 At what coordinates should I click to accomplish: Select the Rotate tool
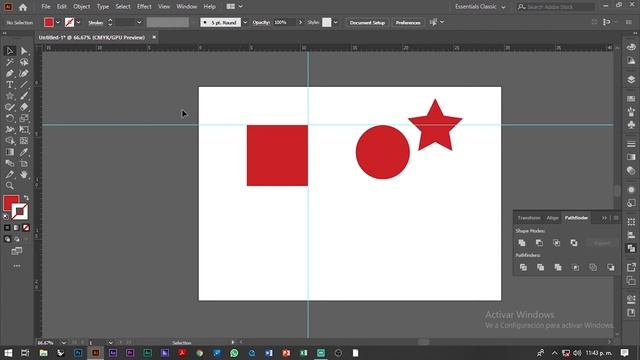10,118
